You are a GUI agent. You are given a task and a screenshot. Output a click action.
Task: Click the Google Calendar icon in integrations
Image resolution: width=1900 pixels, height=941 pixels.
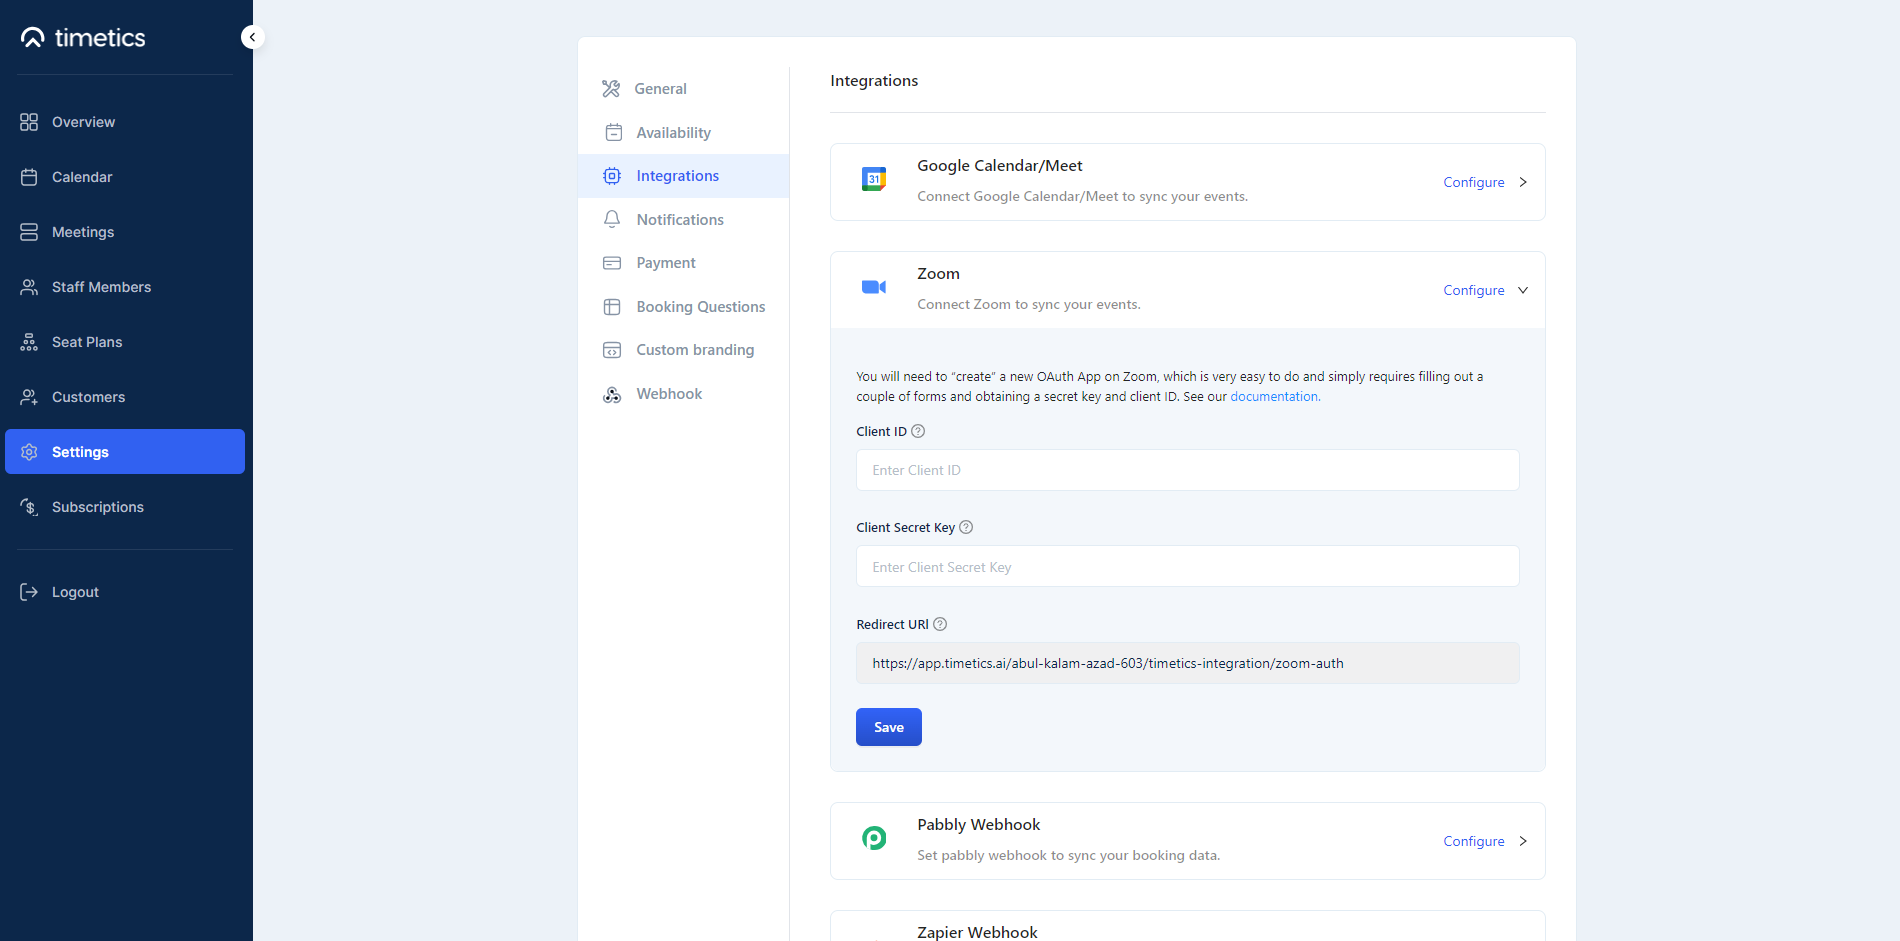click(874, 179)
